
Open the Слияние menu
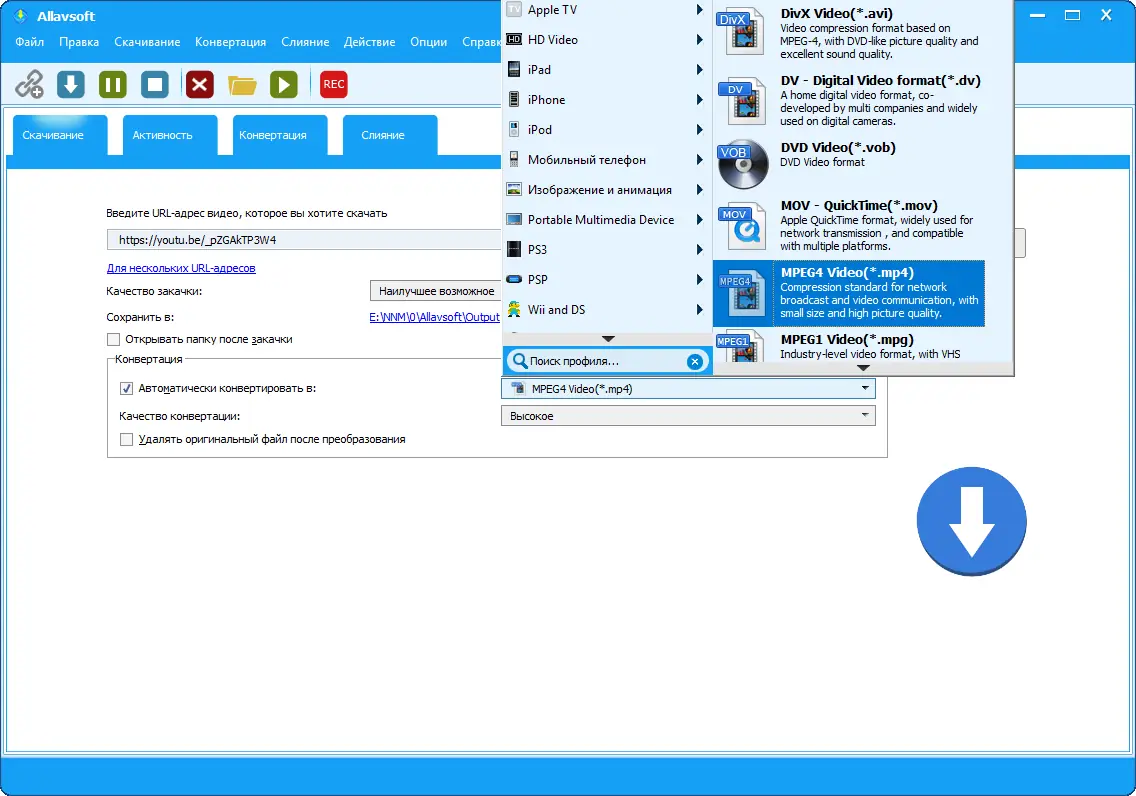pos(305,42)
